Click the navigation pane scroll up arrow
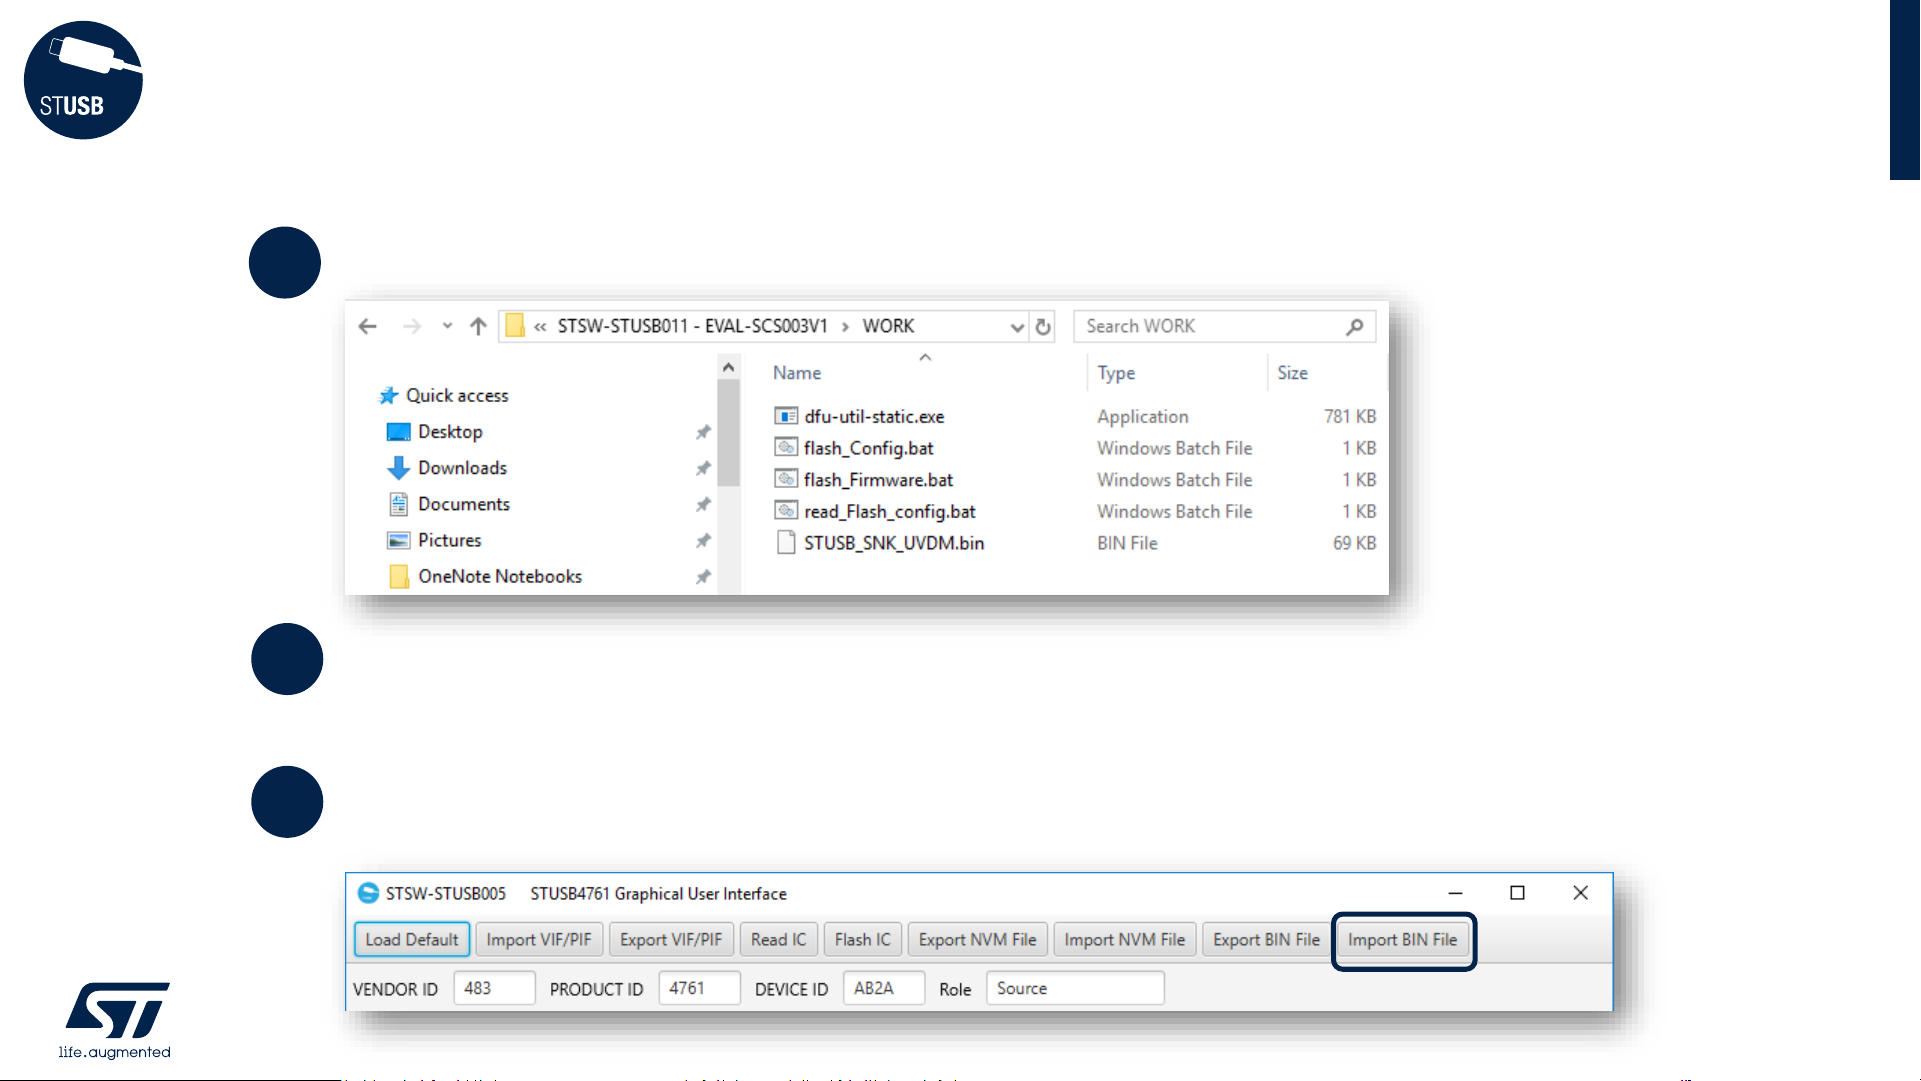The height and width of the screenshot is (1081, 1921). (729, 367)
